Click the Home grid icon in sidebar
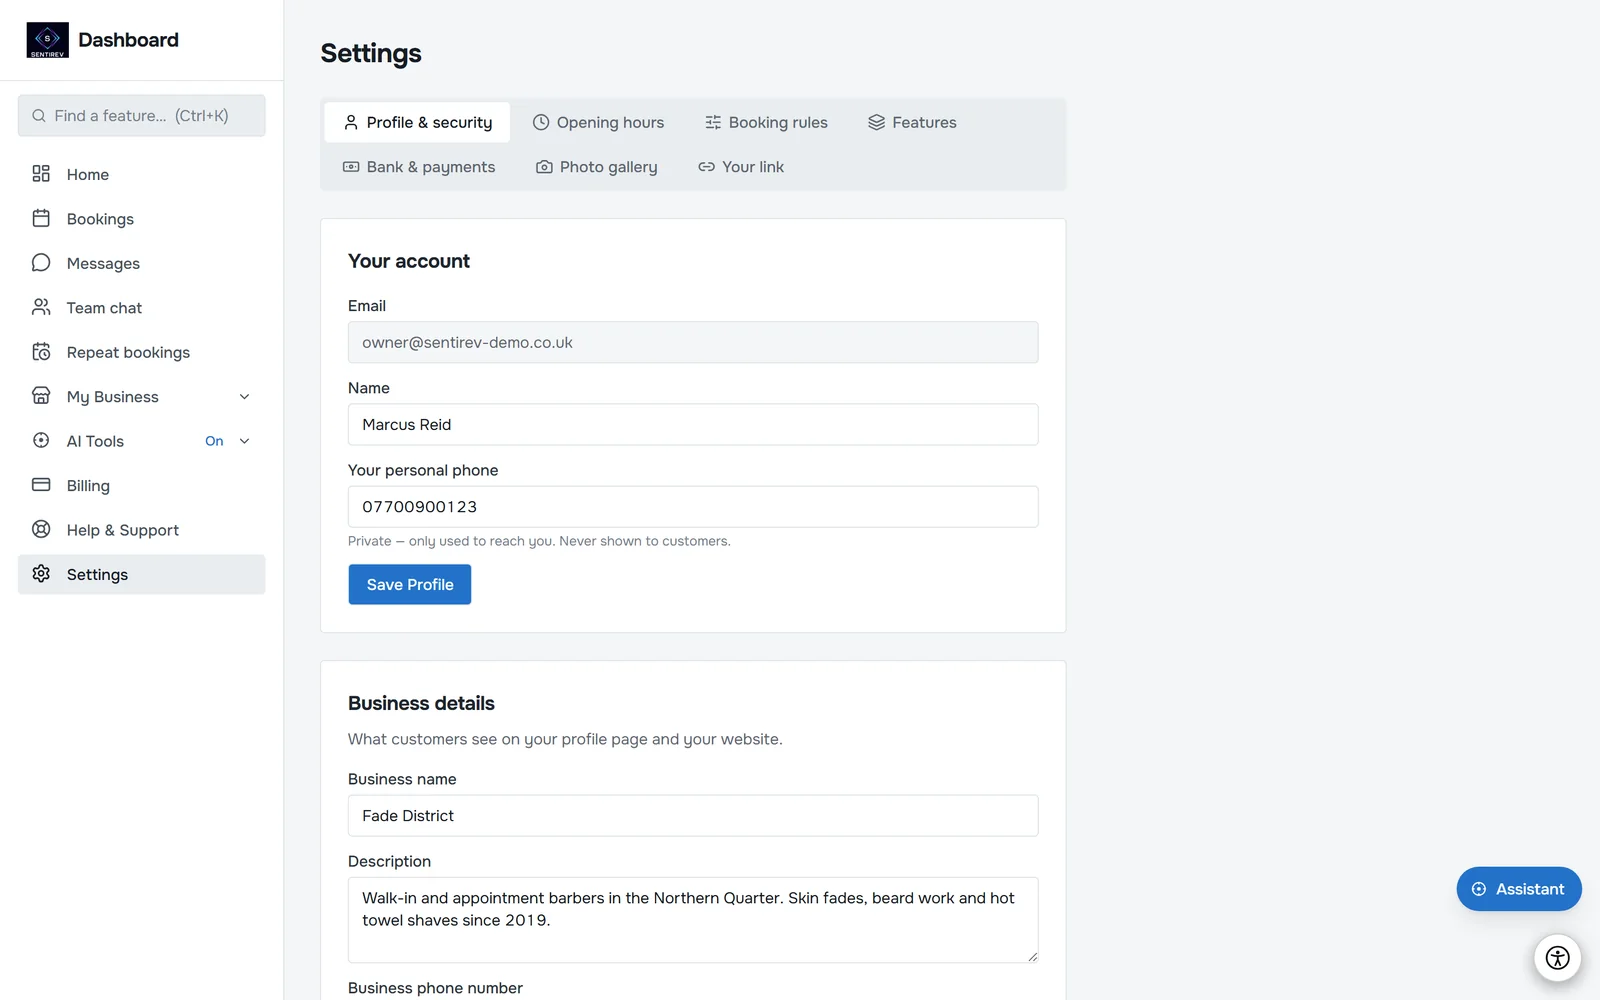1600x1000 pixels. coord(41,174)
